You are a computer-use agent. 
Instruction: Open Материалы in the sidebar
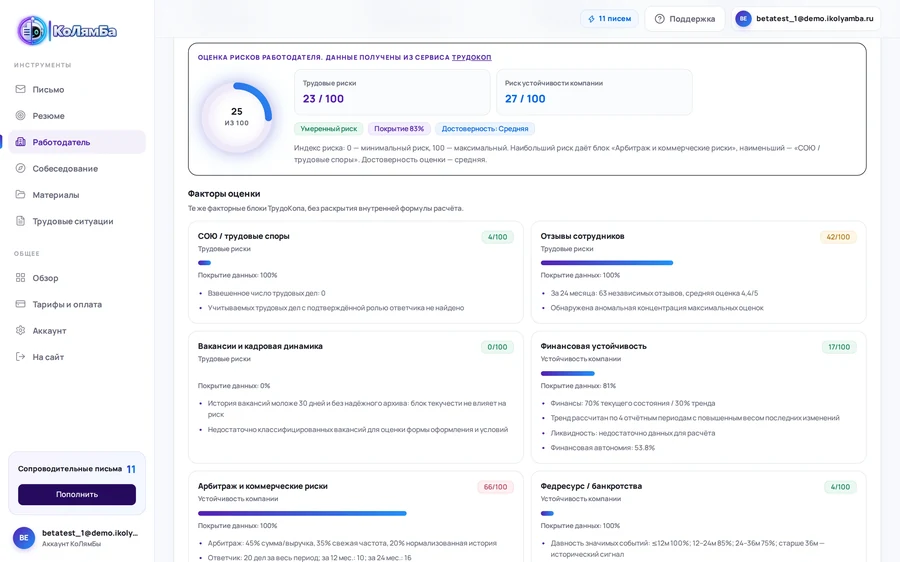coord(77,195)
